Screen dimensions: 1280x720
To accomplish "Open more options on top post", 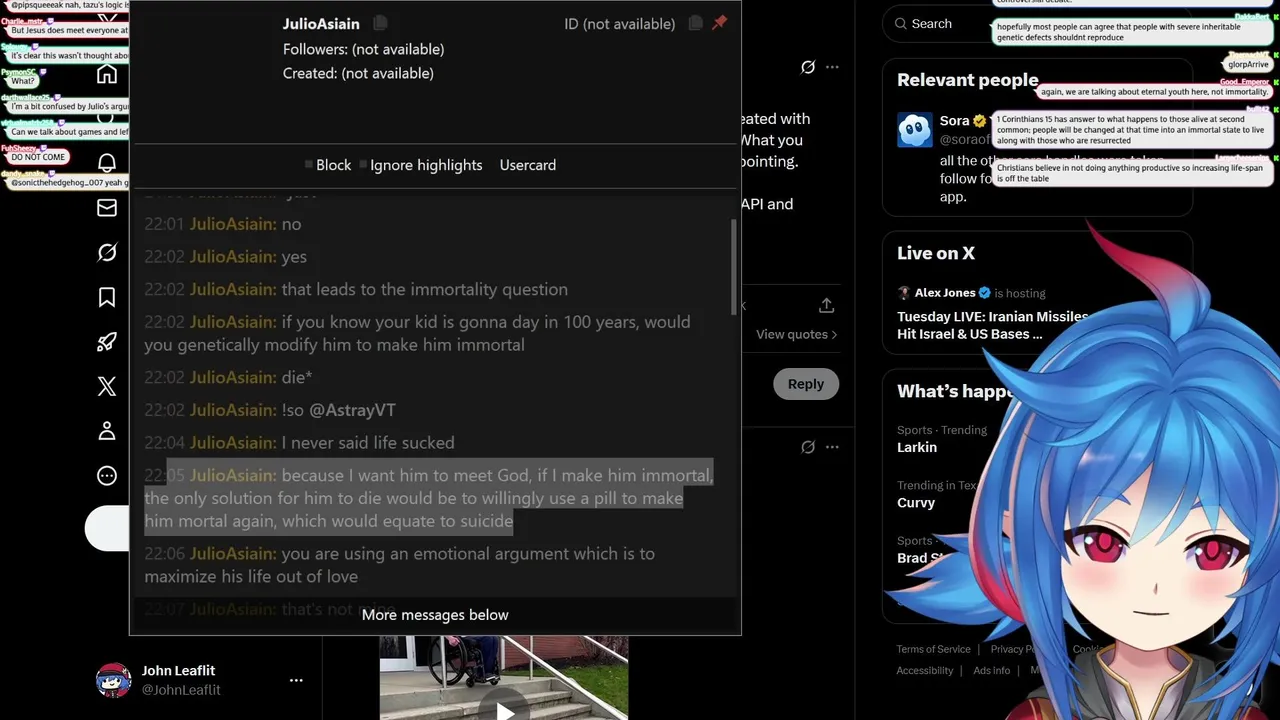I will pyautogui.click(x=832, y=67).
